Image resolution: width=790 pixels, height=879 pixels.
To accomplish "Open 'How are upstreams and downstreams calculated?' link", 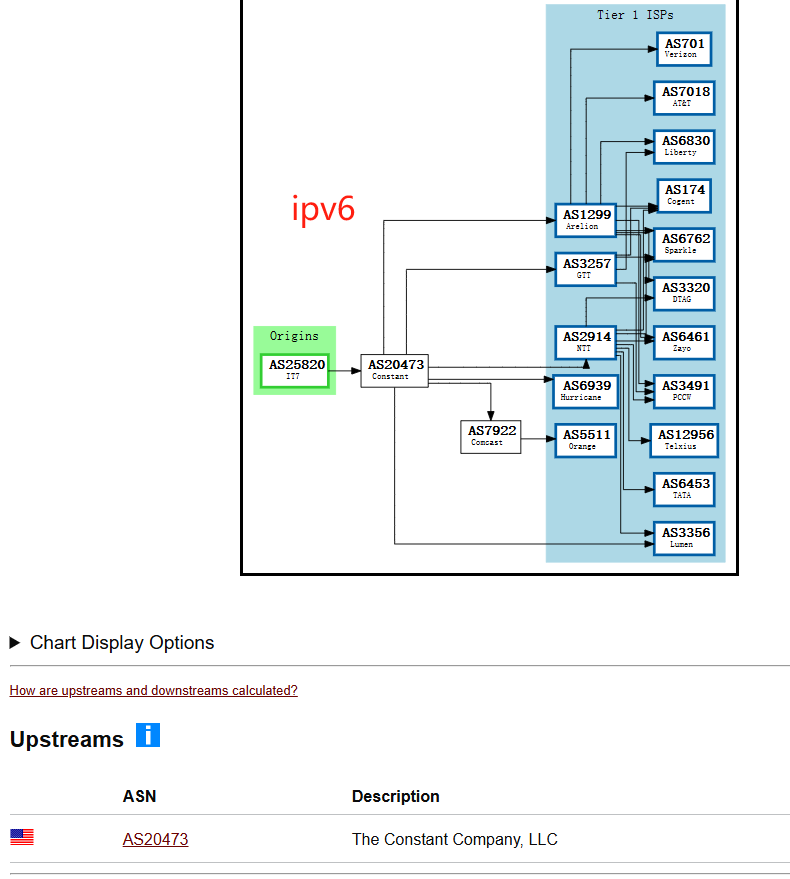I will [x=154, y=690].
